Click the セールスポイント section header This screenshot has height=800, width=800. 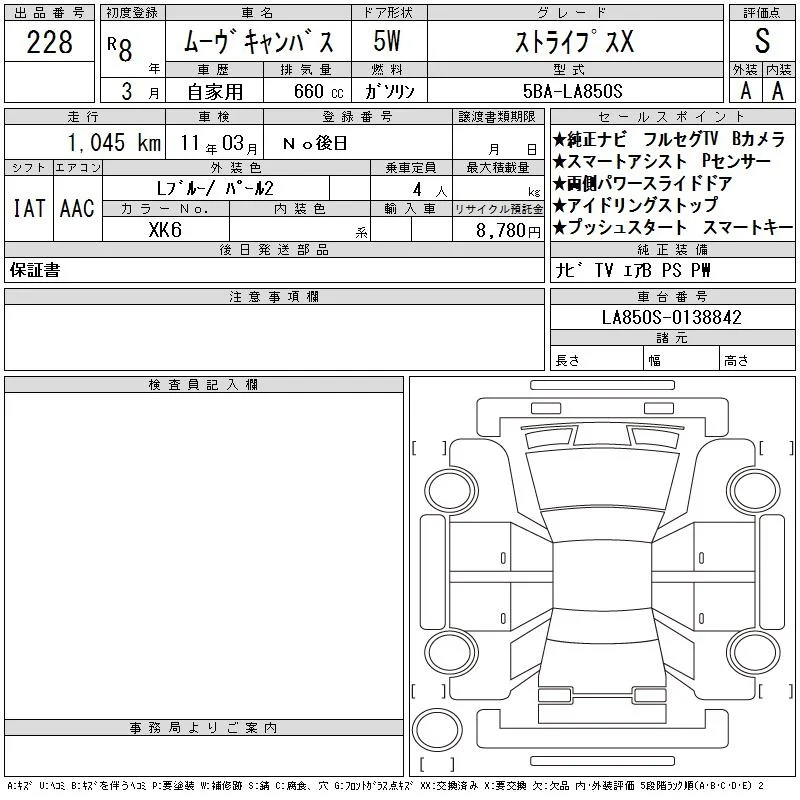[x=672, y=117]
